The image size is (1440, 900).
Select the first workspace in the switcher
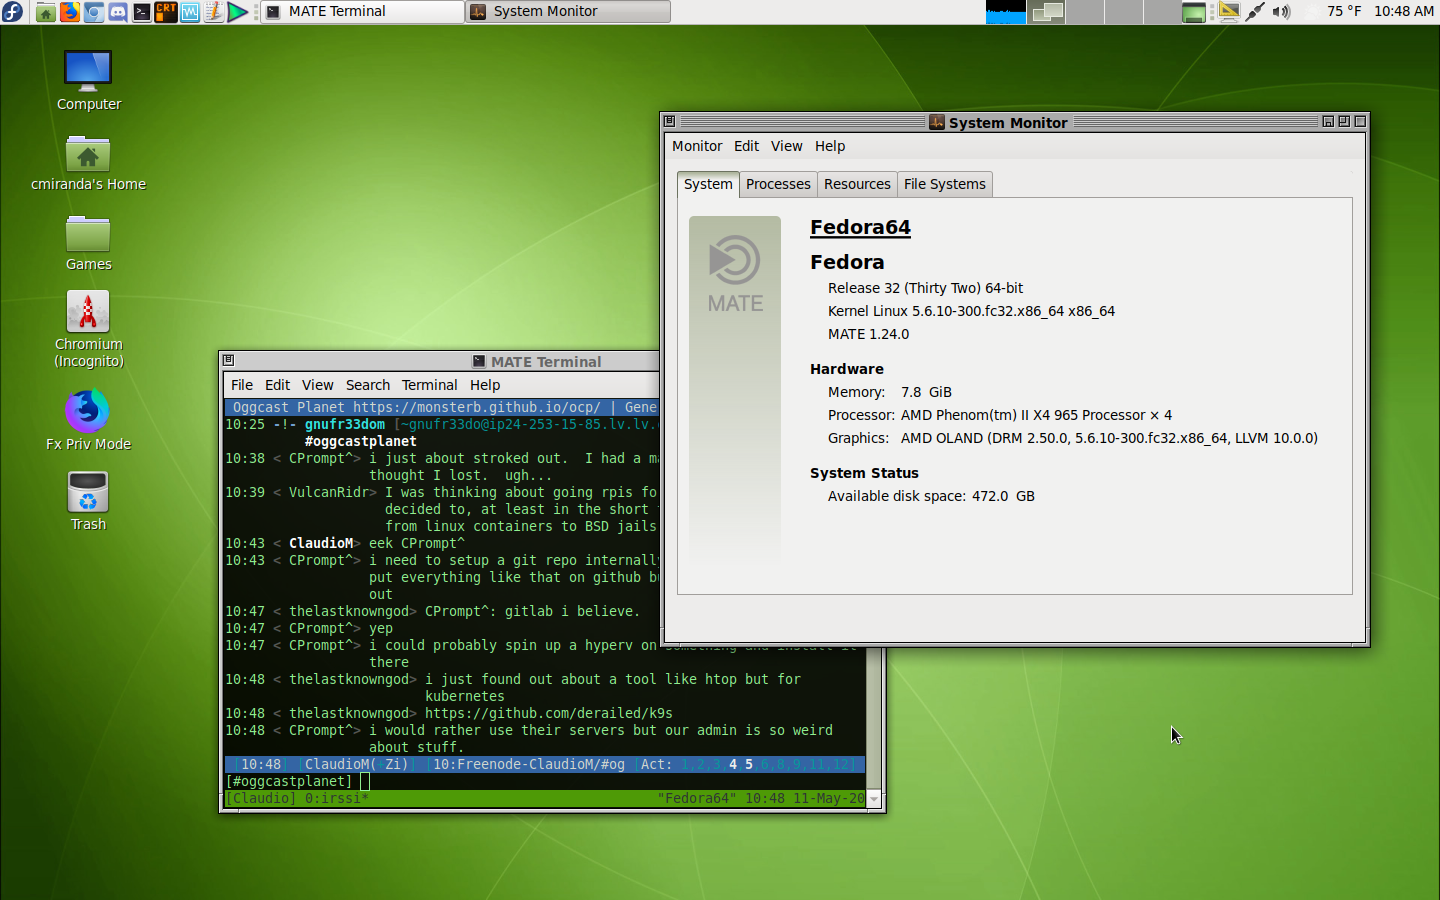pos(1047,12)
